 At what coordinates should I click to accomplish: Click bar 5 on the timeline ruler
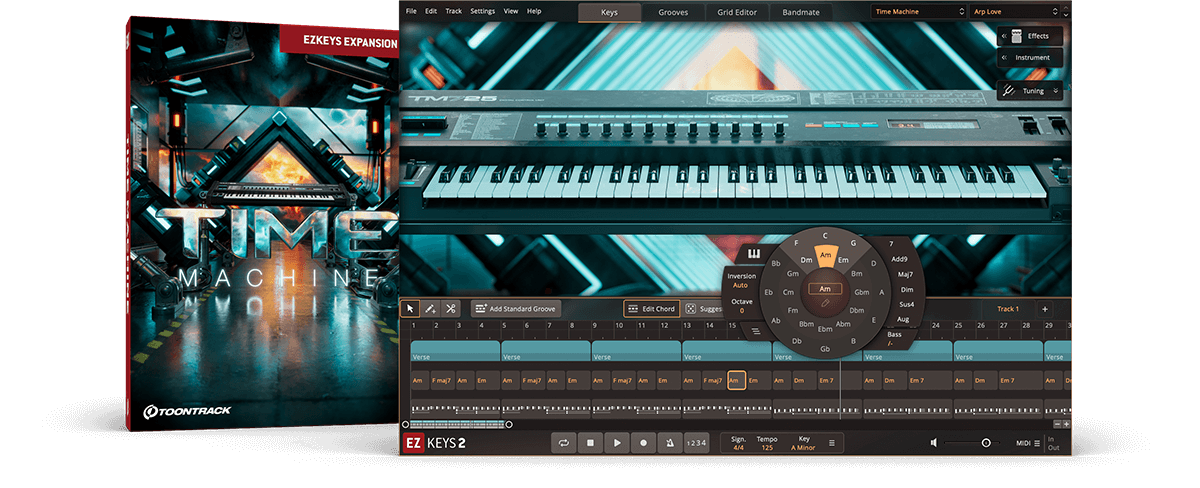(x=504, y=325)
